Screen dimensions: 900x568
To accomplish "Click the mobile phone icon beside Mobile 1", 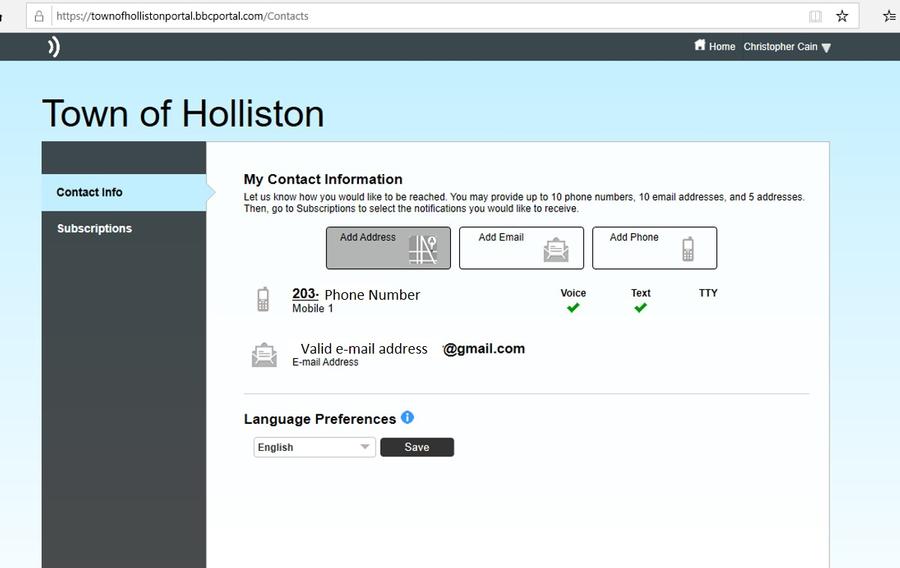I will point(263,299).
